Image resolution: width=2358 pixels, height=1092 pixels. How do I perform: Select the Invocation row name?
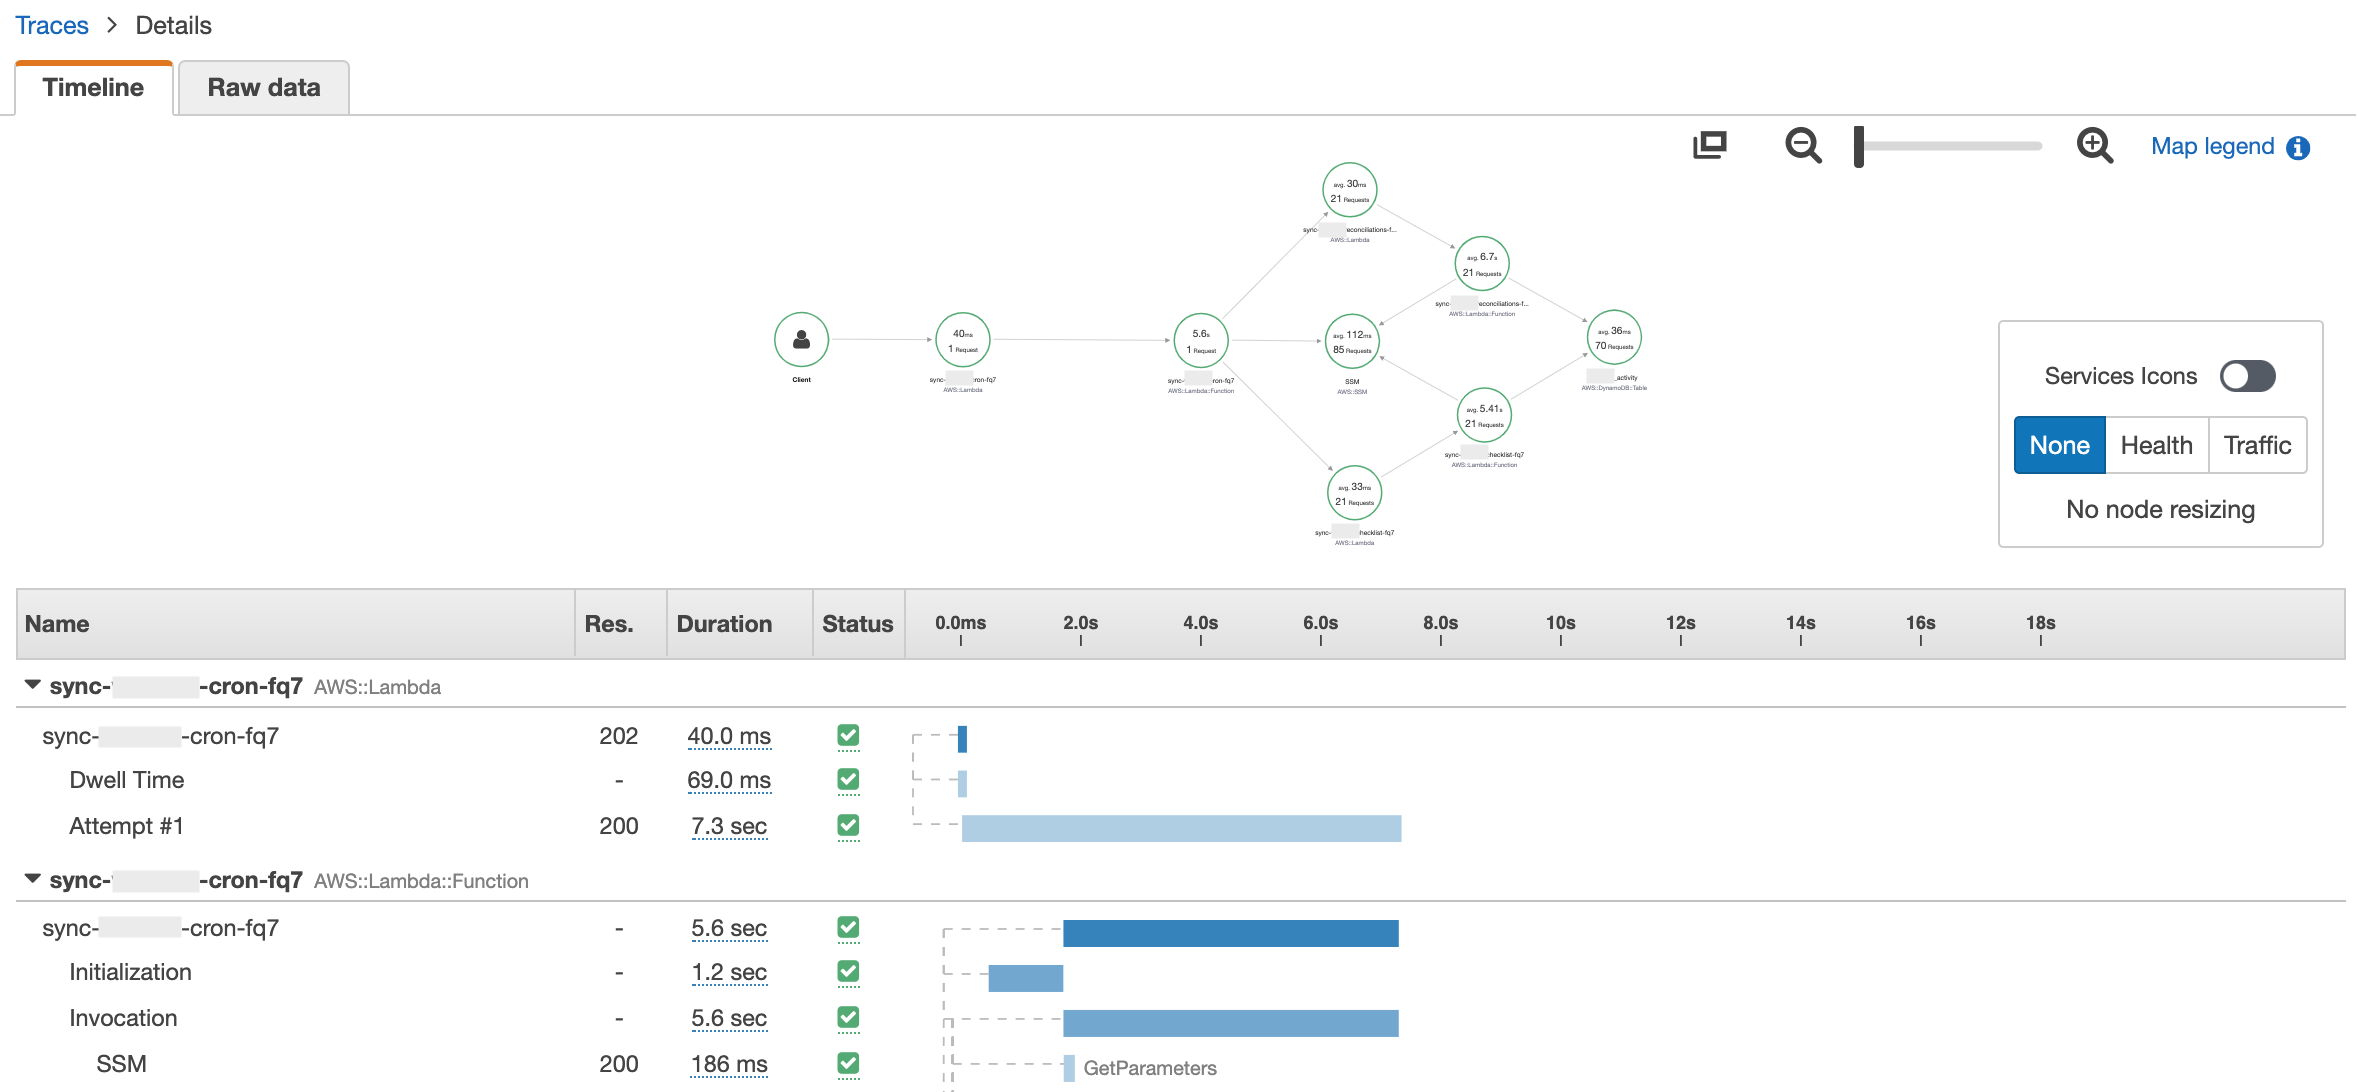click(x=123, y=1018)
